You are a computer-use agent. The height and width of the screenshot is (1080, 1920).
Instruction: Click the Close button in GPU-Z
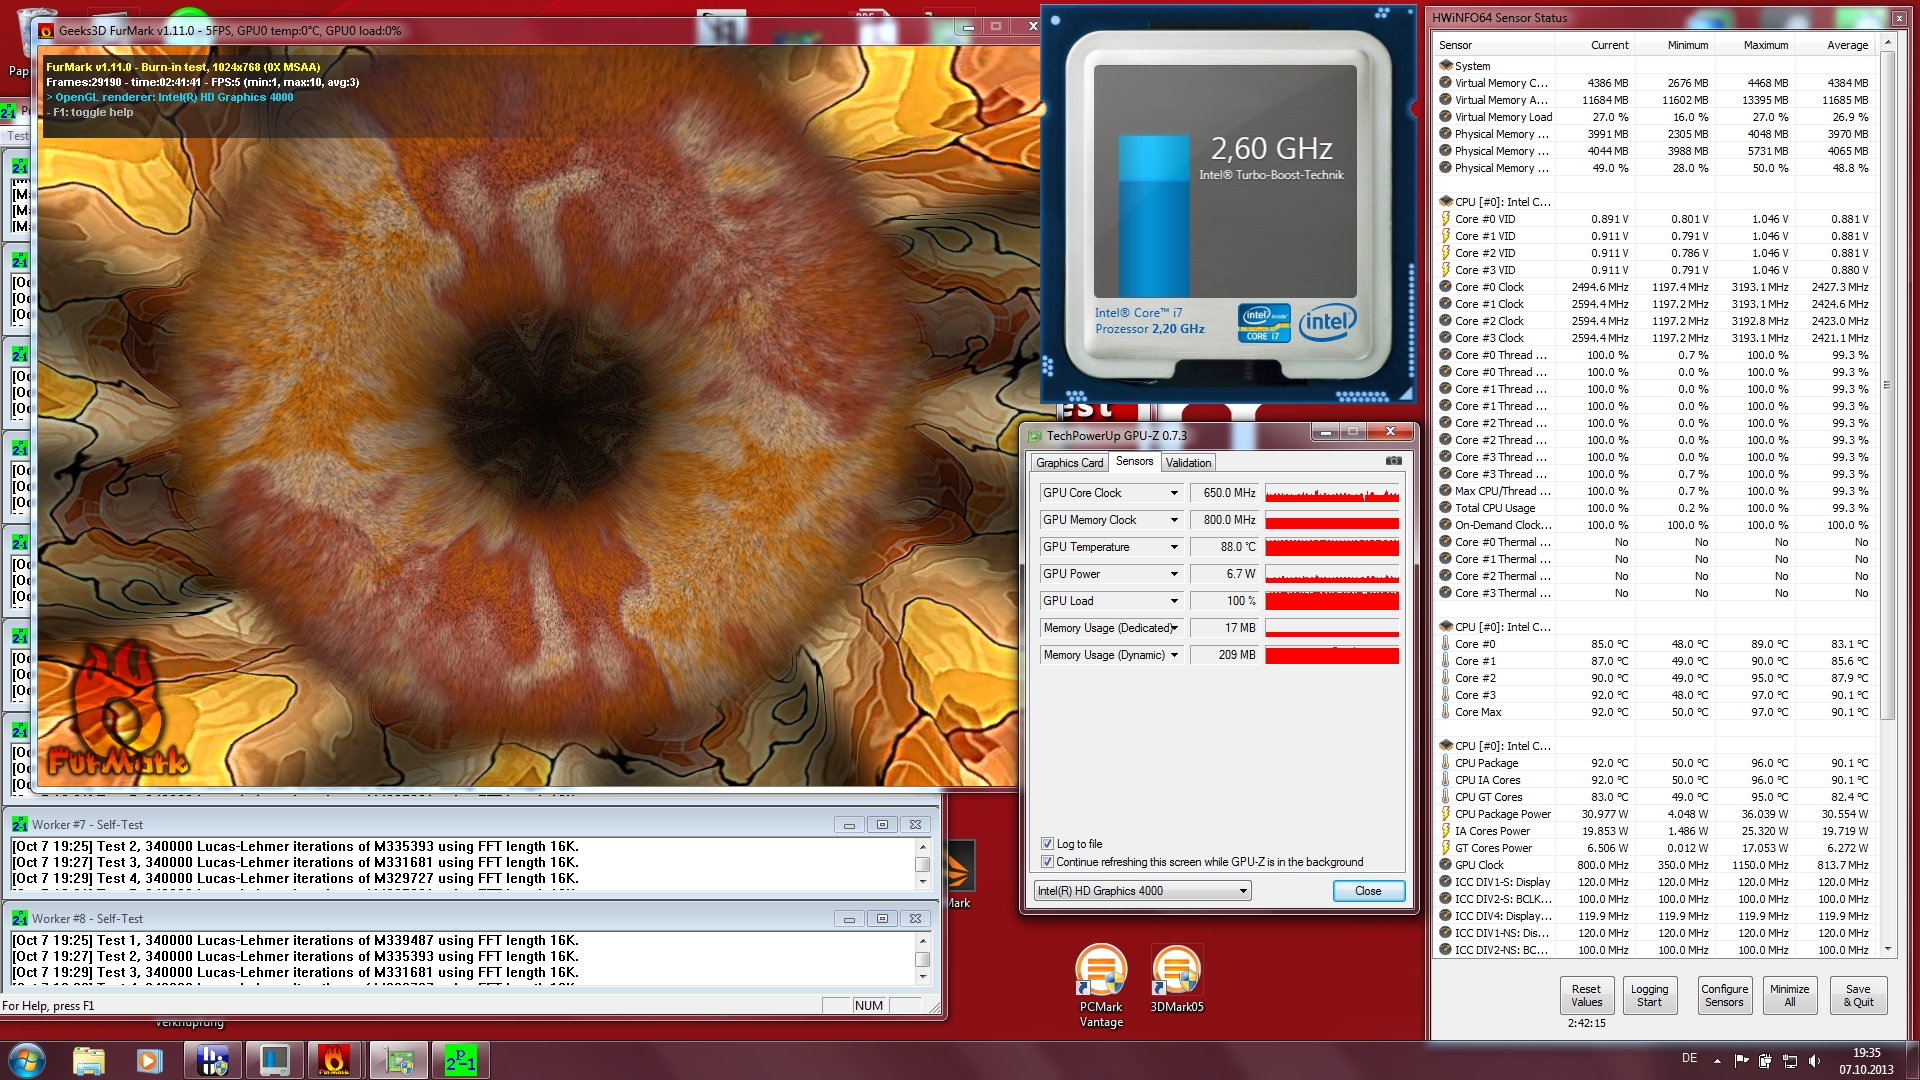click(1368, 891)
